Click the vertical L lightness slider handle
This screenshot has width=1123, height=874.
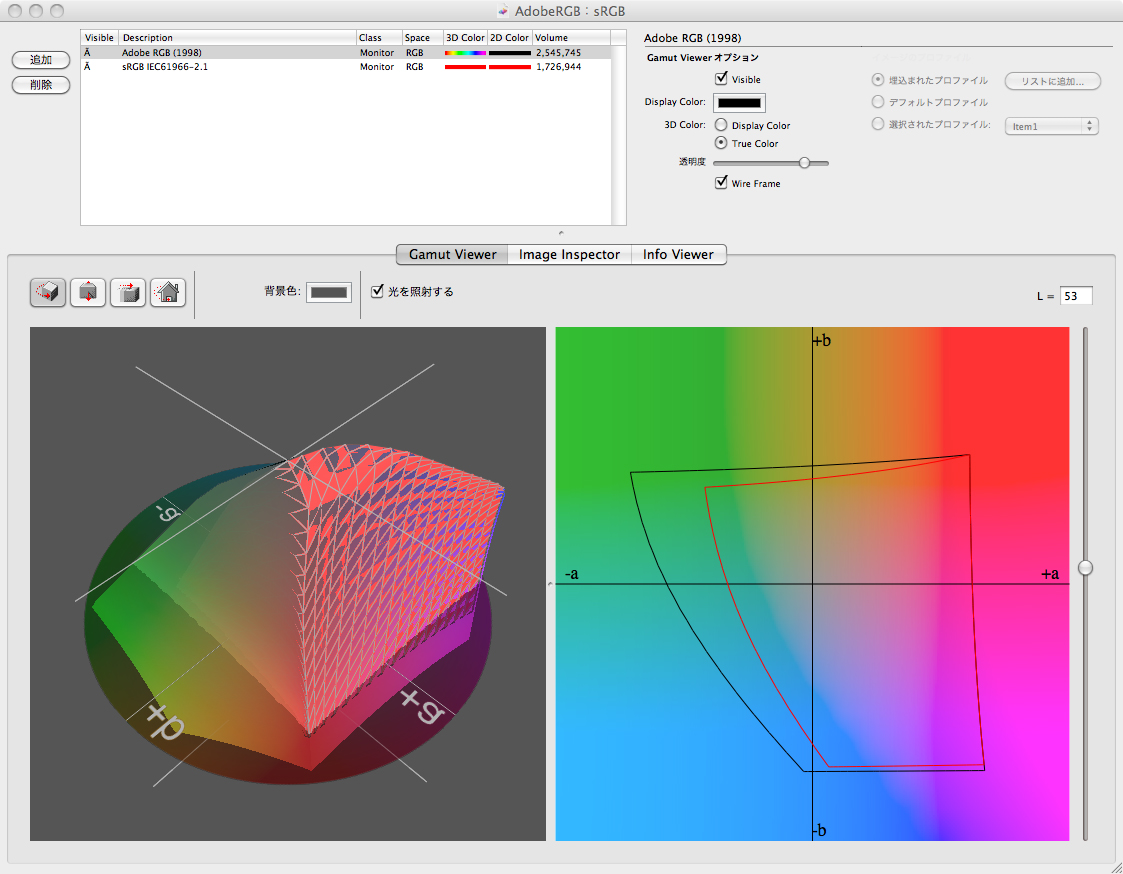1085,567
